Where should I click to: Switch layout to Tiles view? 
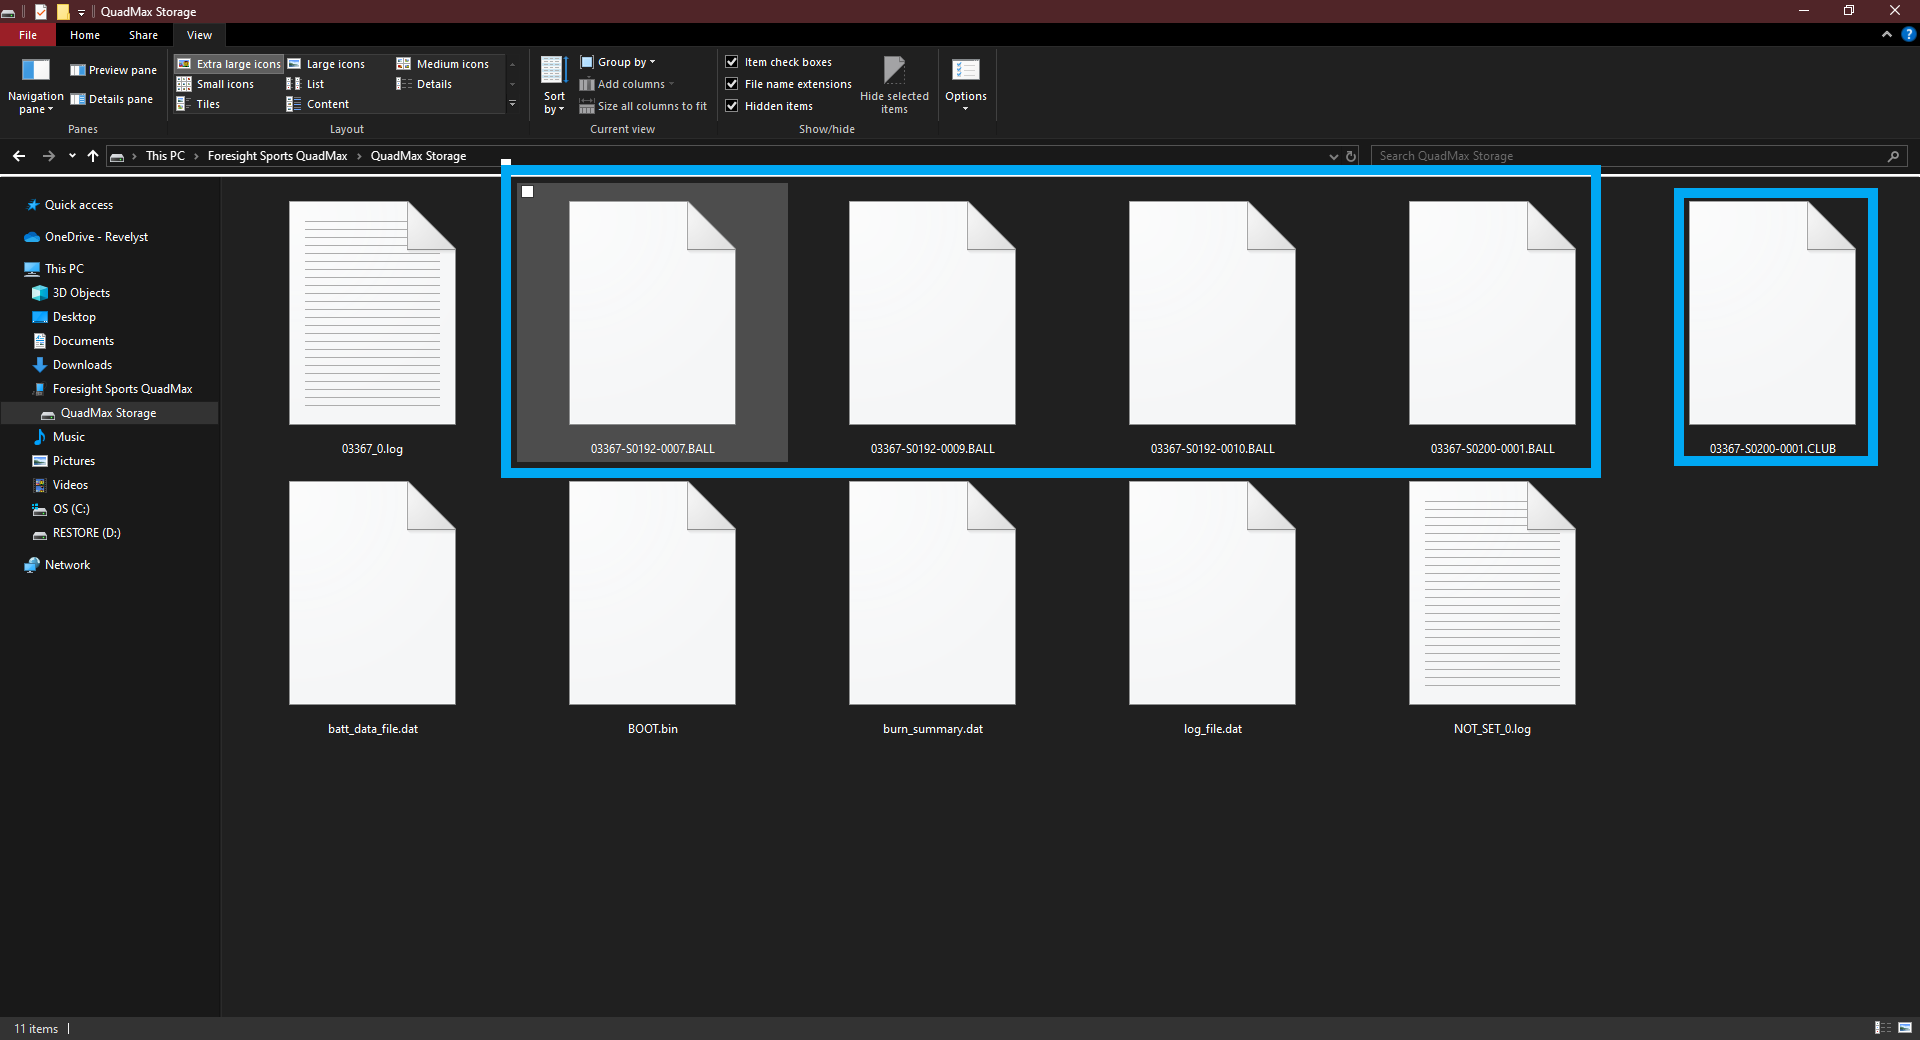tap(198, 104)
